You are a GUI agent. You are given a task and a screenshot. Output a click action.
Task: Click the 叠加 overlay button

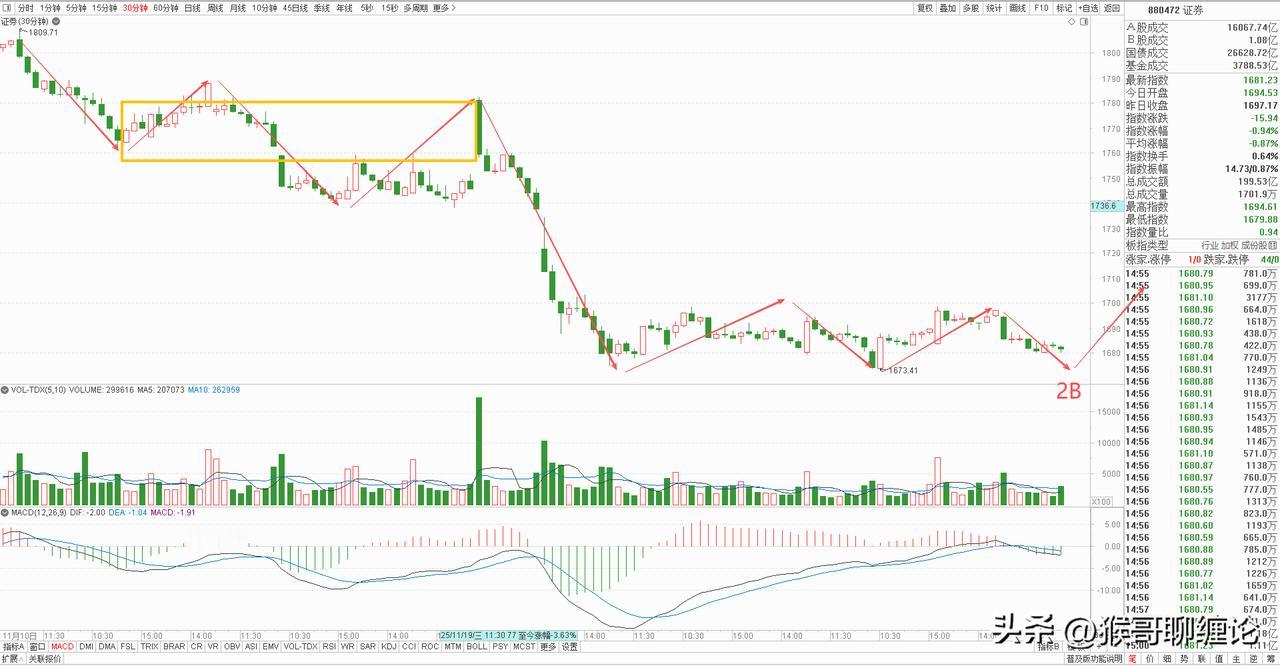pos(947,8)
